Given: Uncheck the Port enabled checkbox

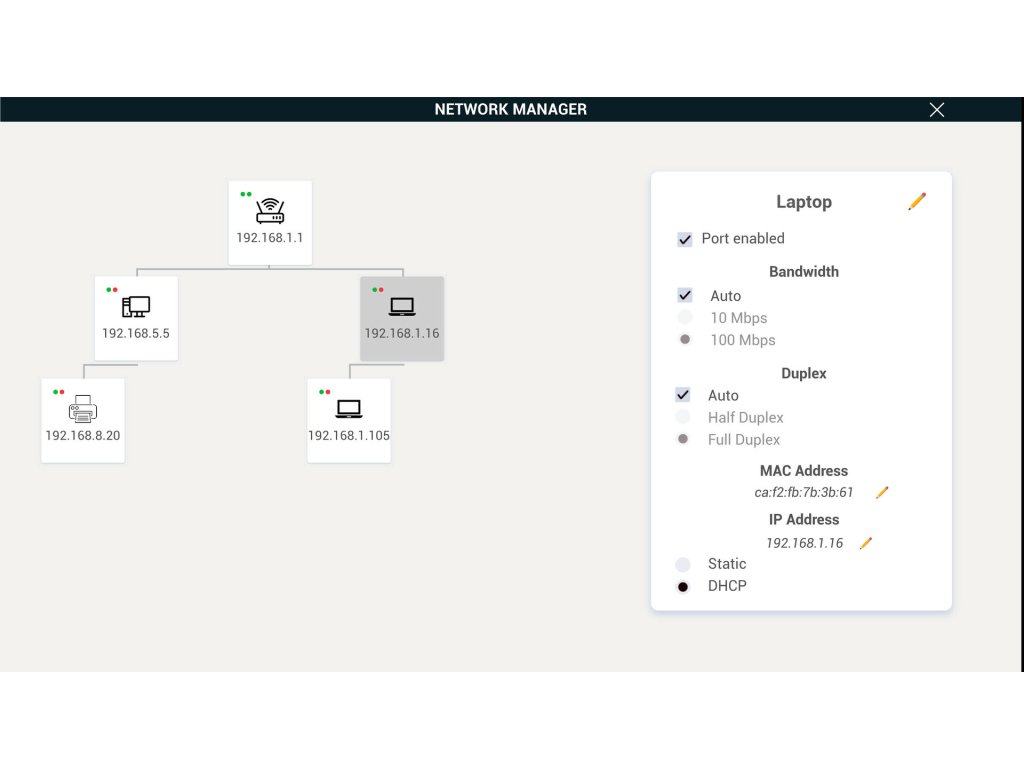Looking at the screenshot, I should [685, 239].
